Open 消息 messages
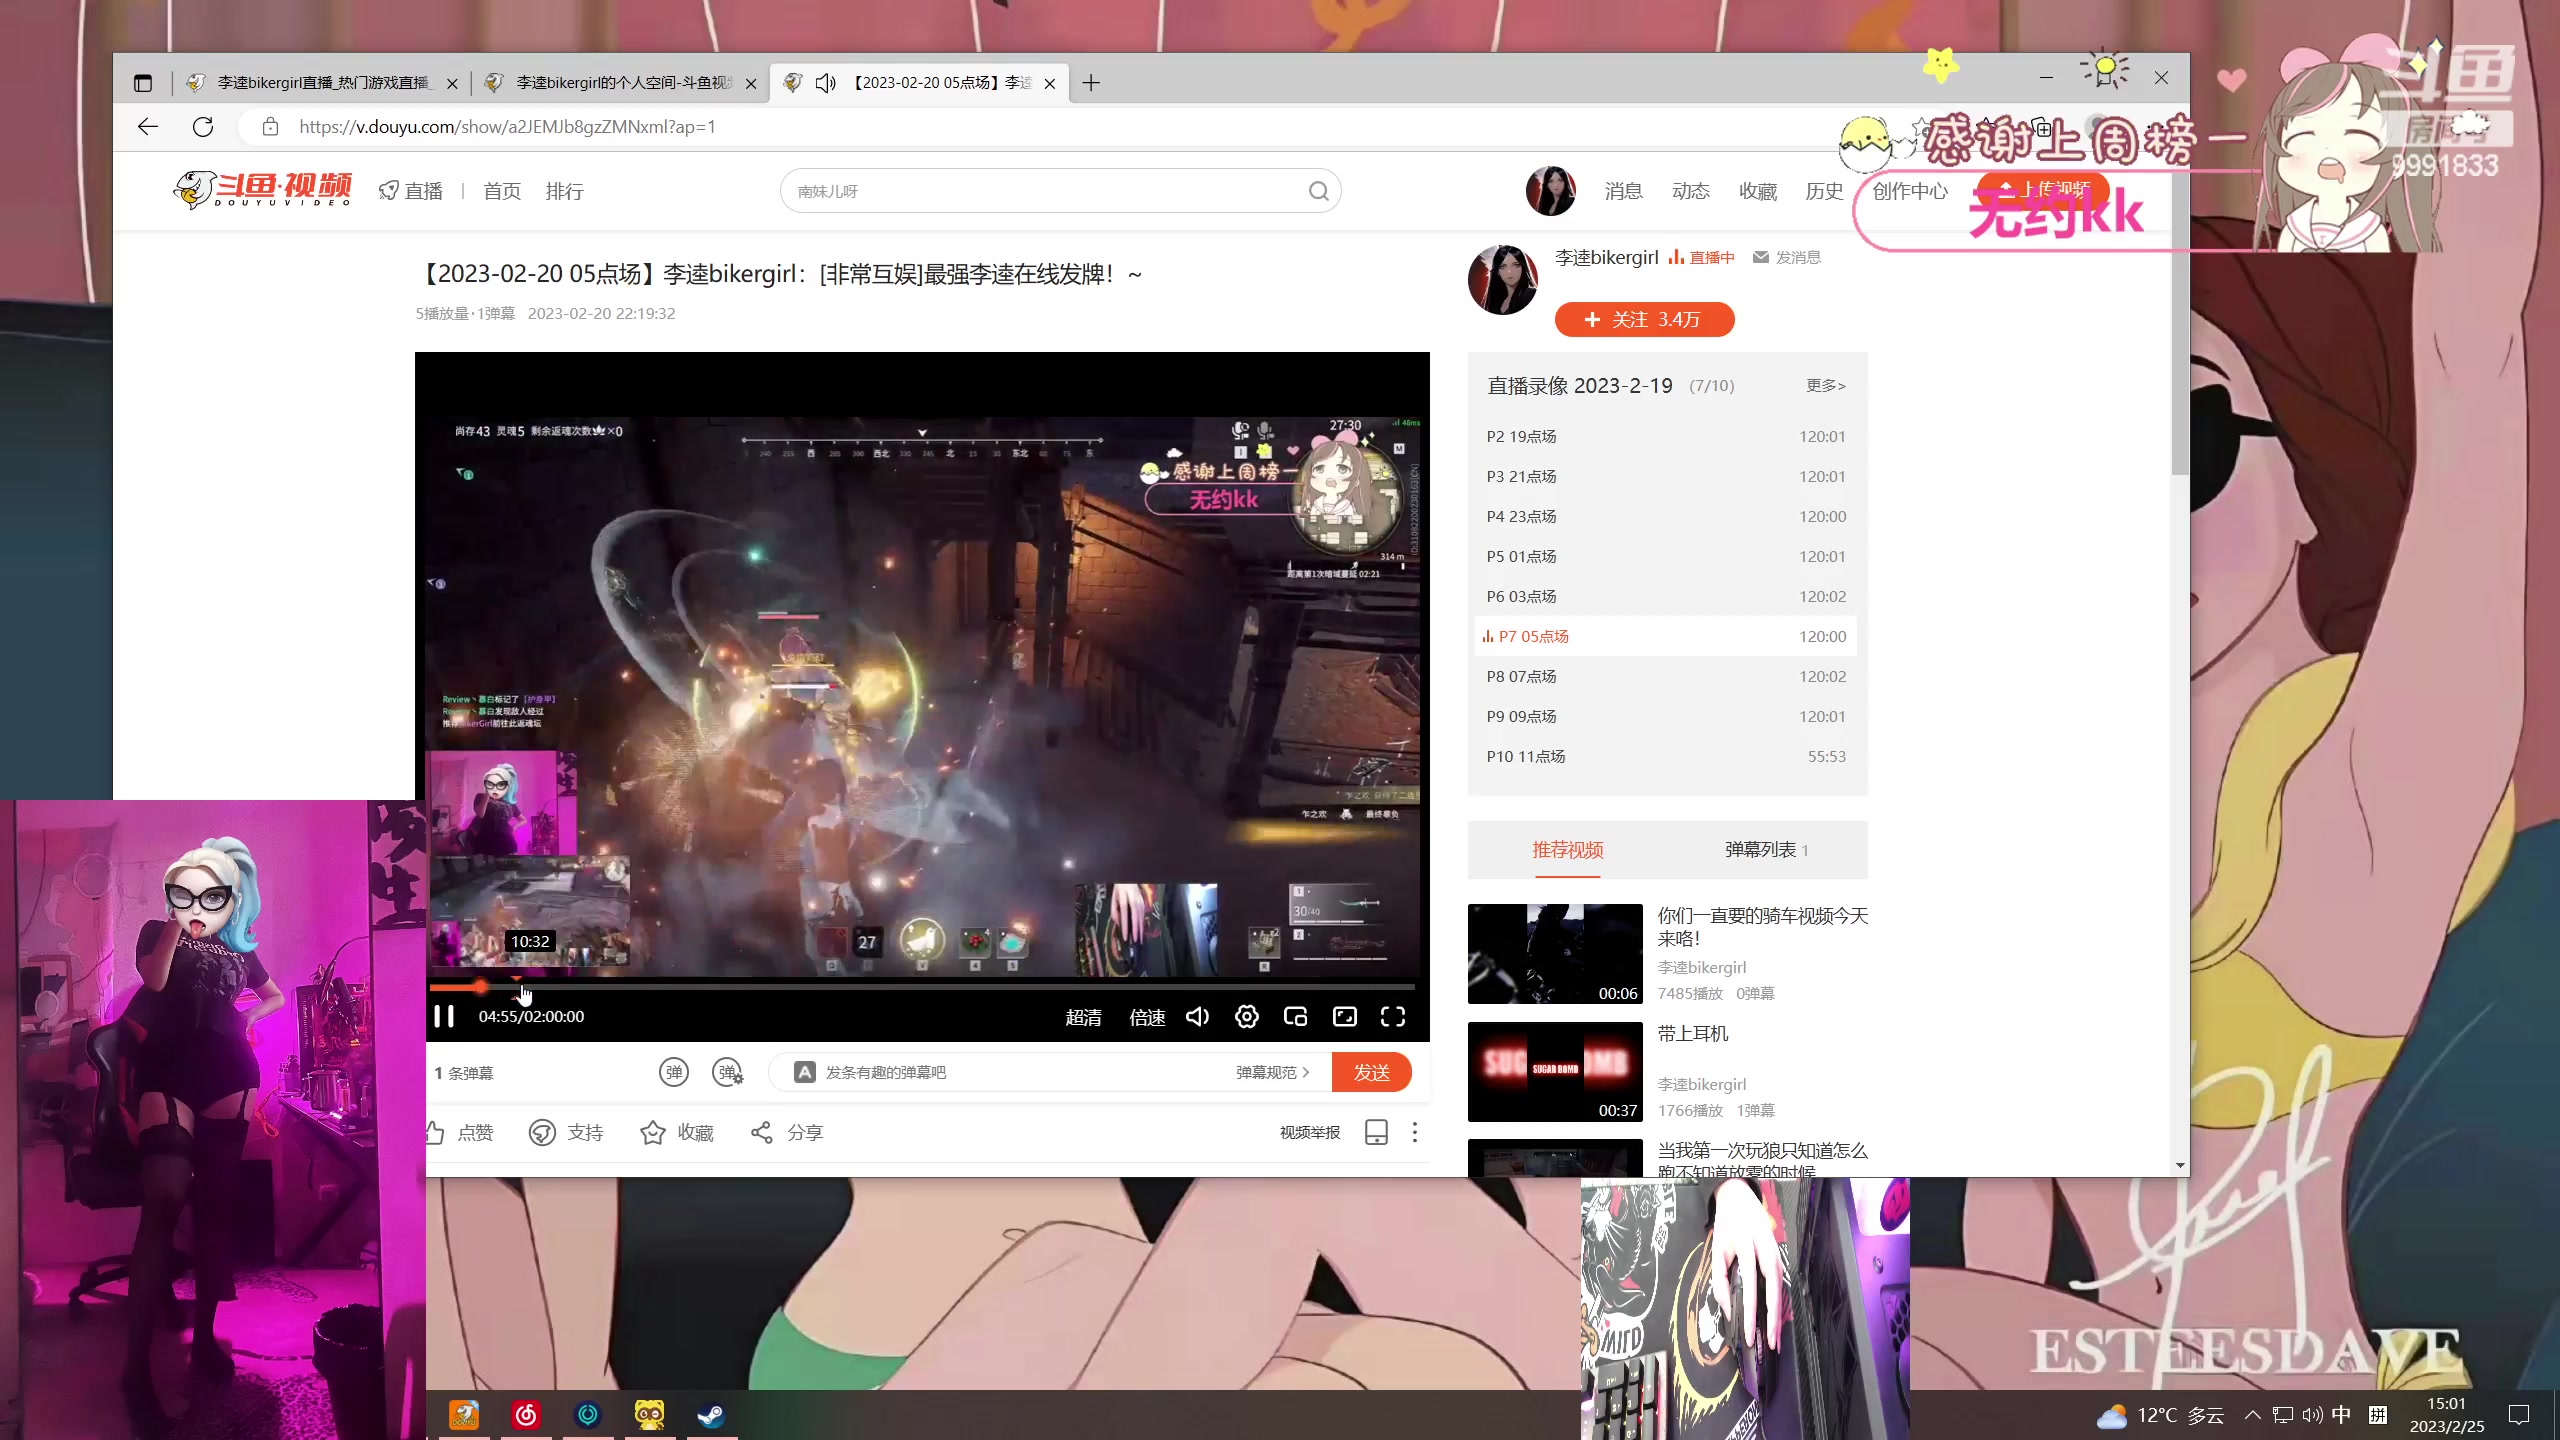 1624,191
